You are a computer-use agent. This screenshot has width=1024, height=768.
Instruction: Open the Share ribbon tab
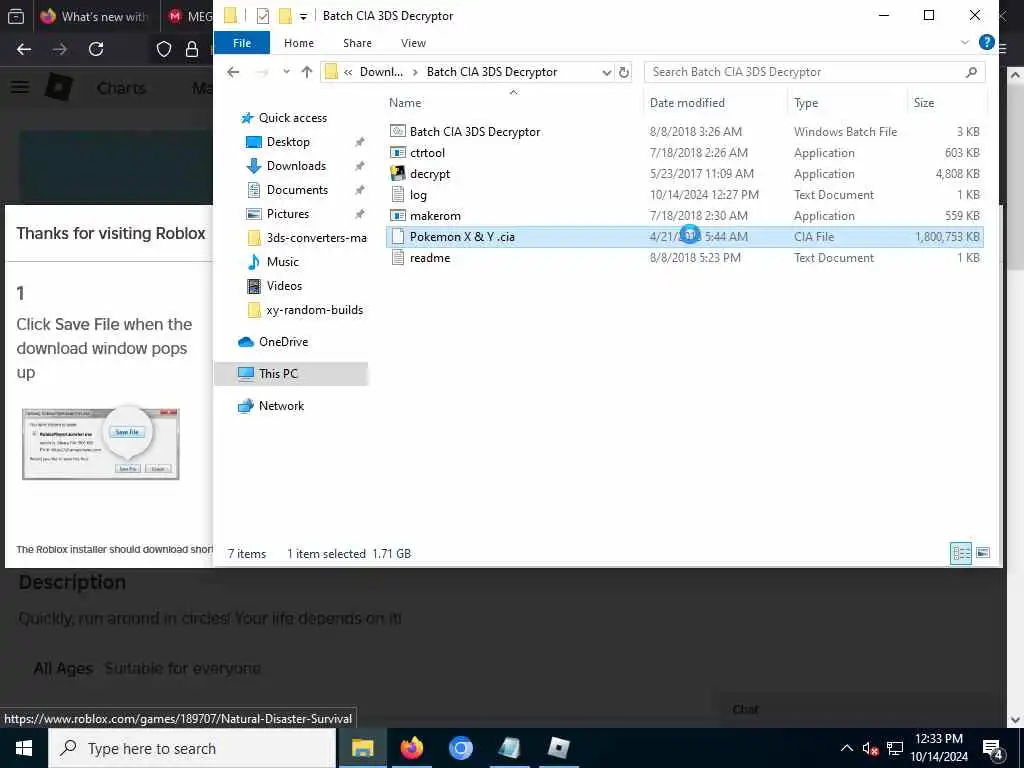[357, 43]
